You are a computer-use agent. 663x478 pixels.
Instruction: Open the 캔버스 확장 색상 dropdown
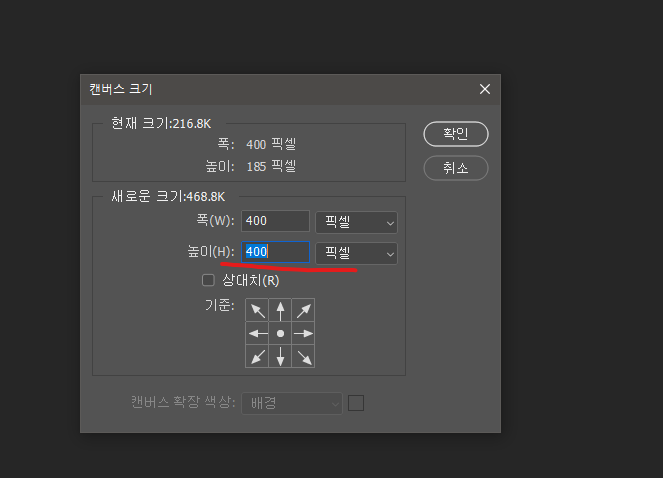(x=291, y=403)
